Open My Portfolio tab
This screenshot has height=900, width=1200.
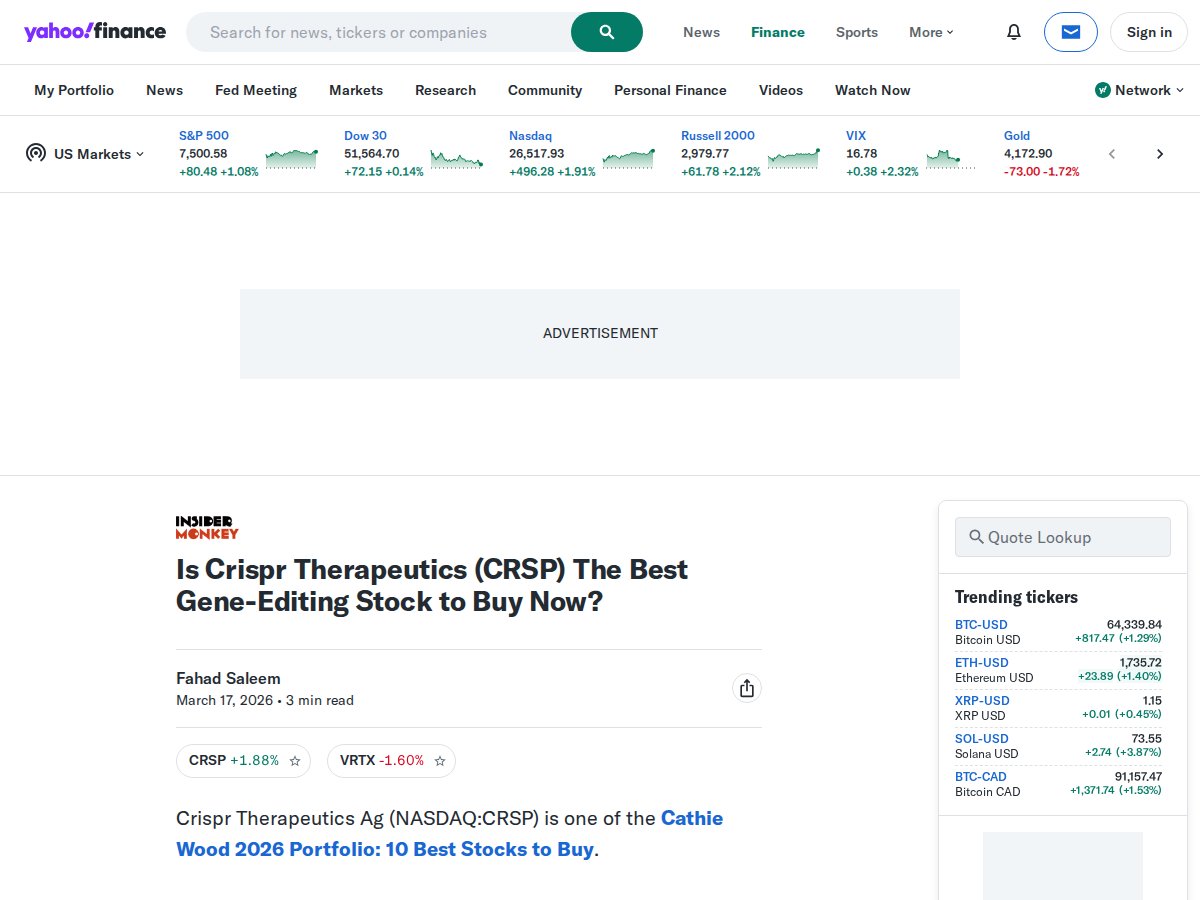(x=74, y=90)
